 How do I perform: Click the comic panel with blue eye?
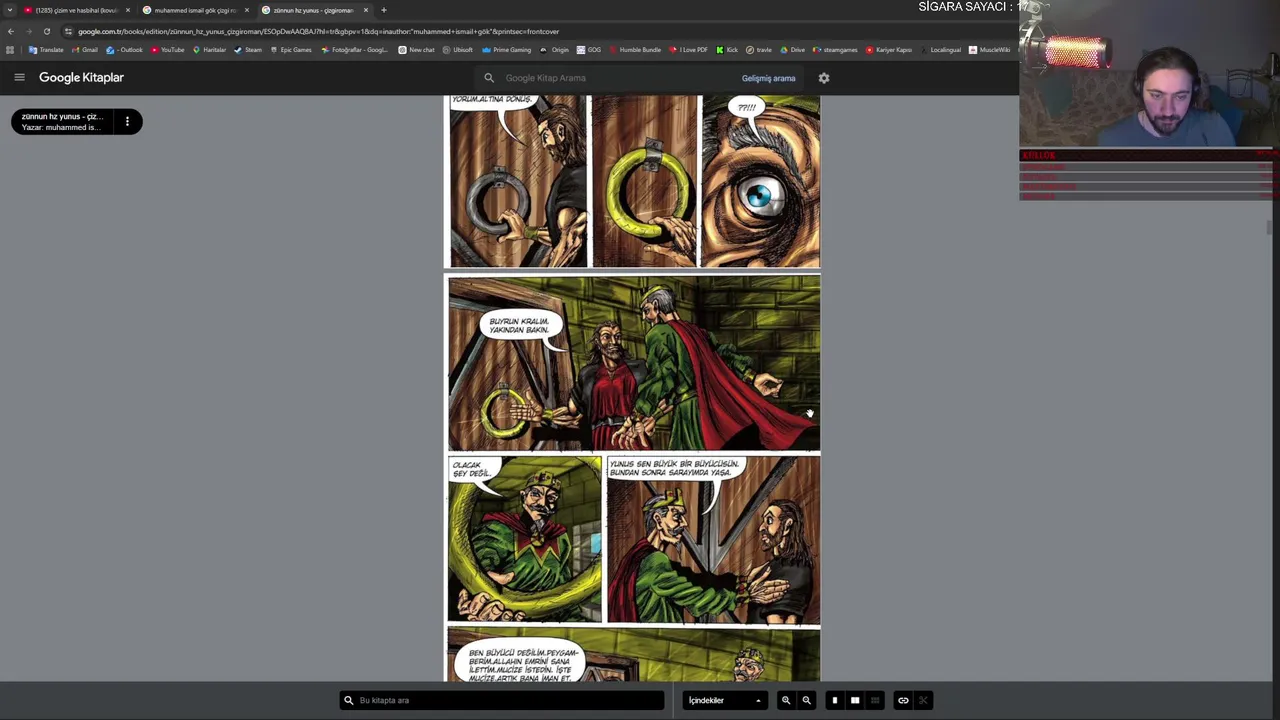[760, 182]
